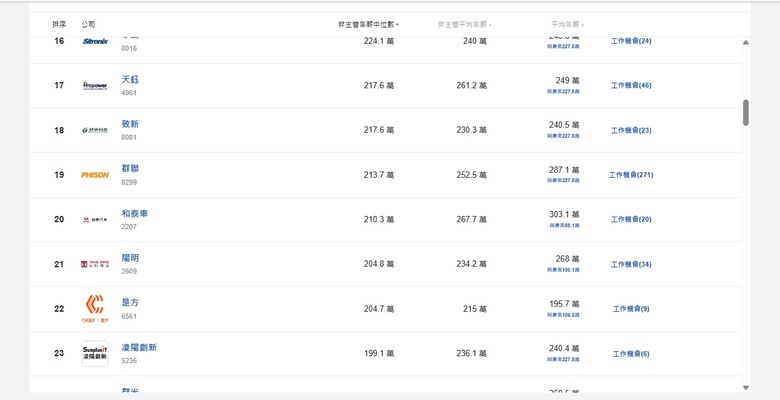Open the 和泰車 company page link

point(135,213)
